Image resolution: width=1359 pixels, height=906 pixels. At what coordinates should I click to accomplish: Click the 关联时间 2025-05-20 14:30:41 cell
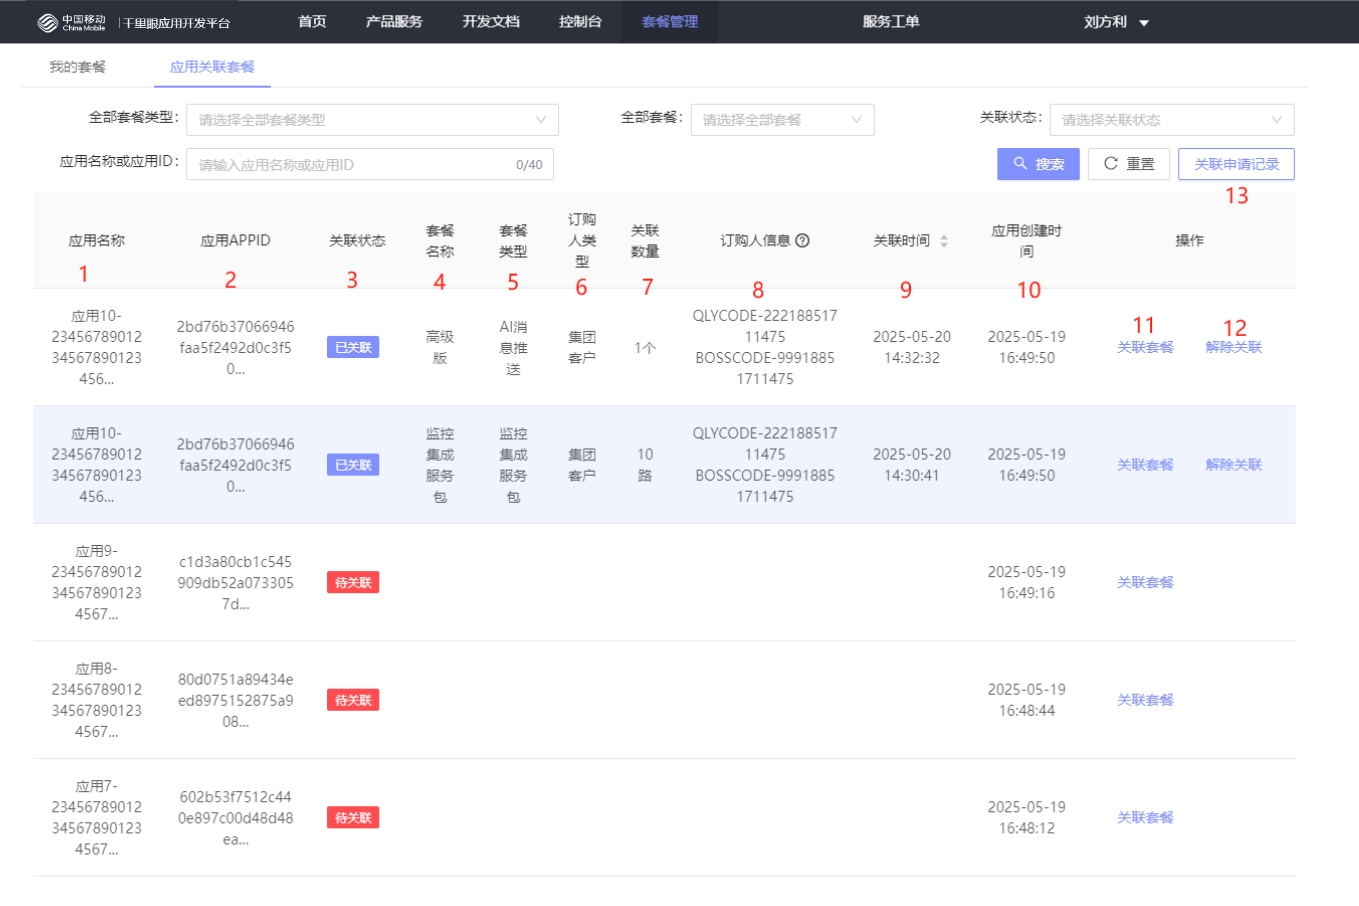912,465
